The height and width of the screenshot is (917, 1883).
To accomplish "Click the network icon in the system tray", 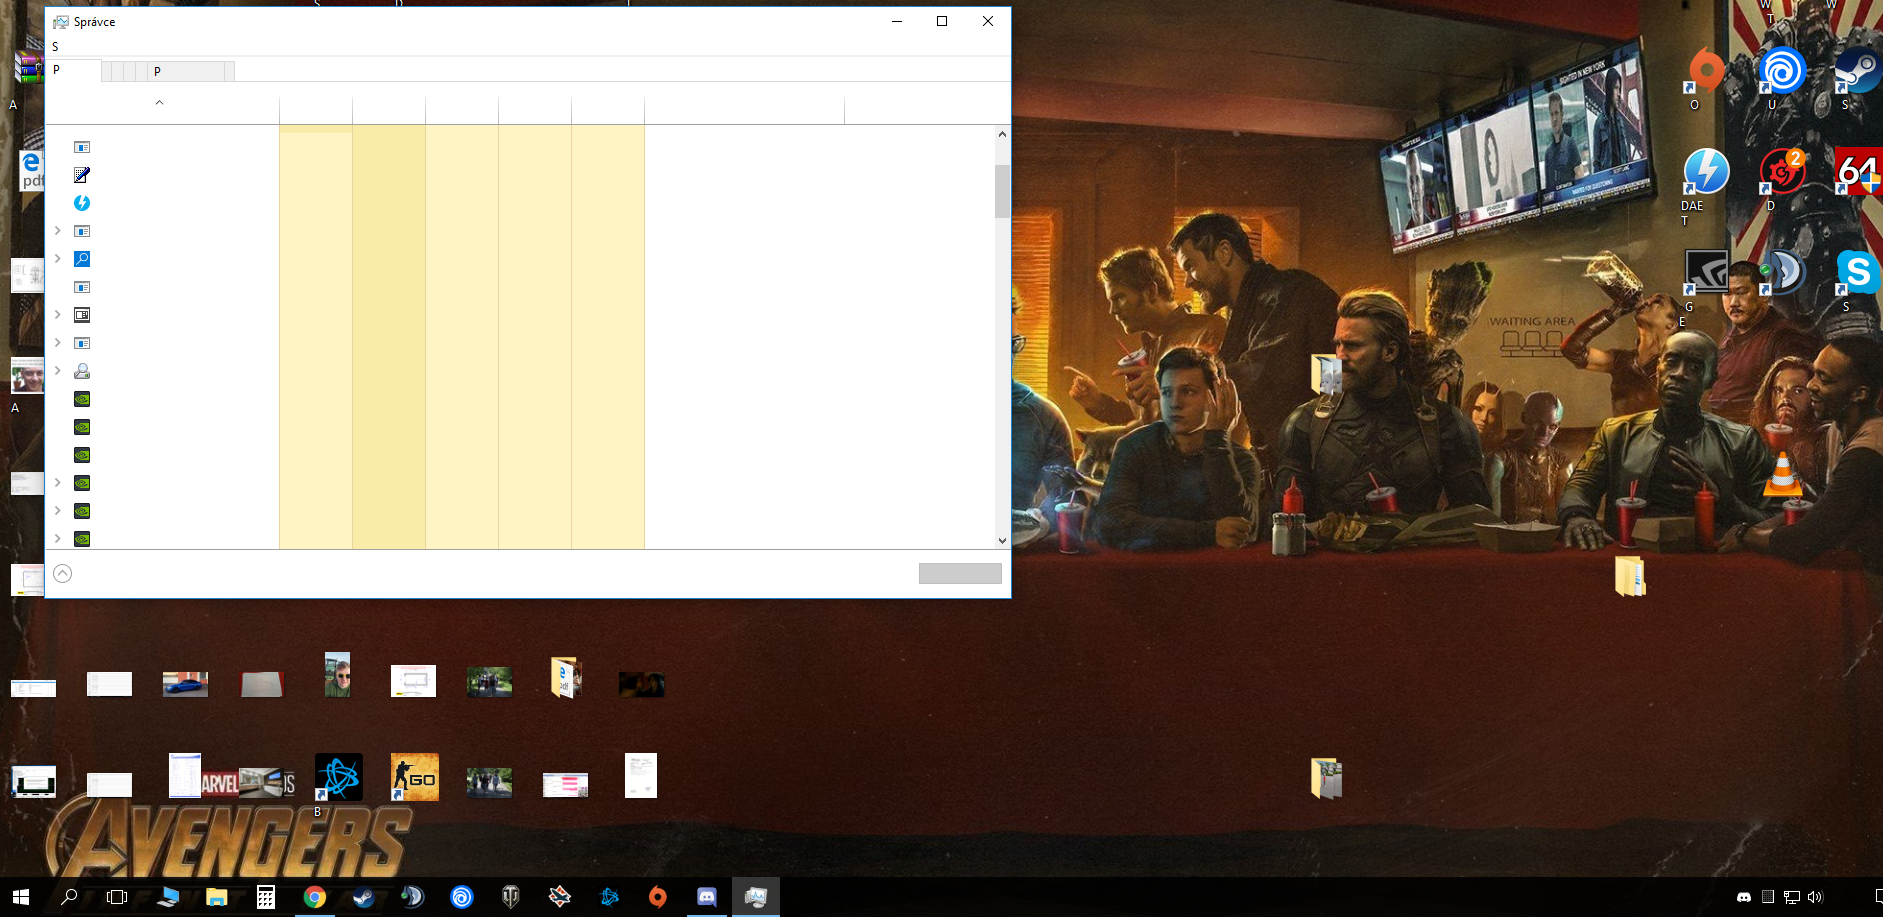I will 1792,897.
